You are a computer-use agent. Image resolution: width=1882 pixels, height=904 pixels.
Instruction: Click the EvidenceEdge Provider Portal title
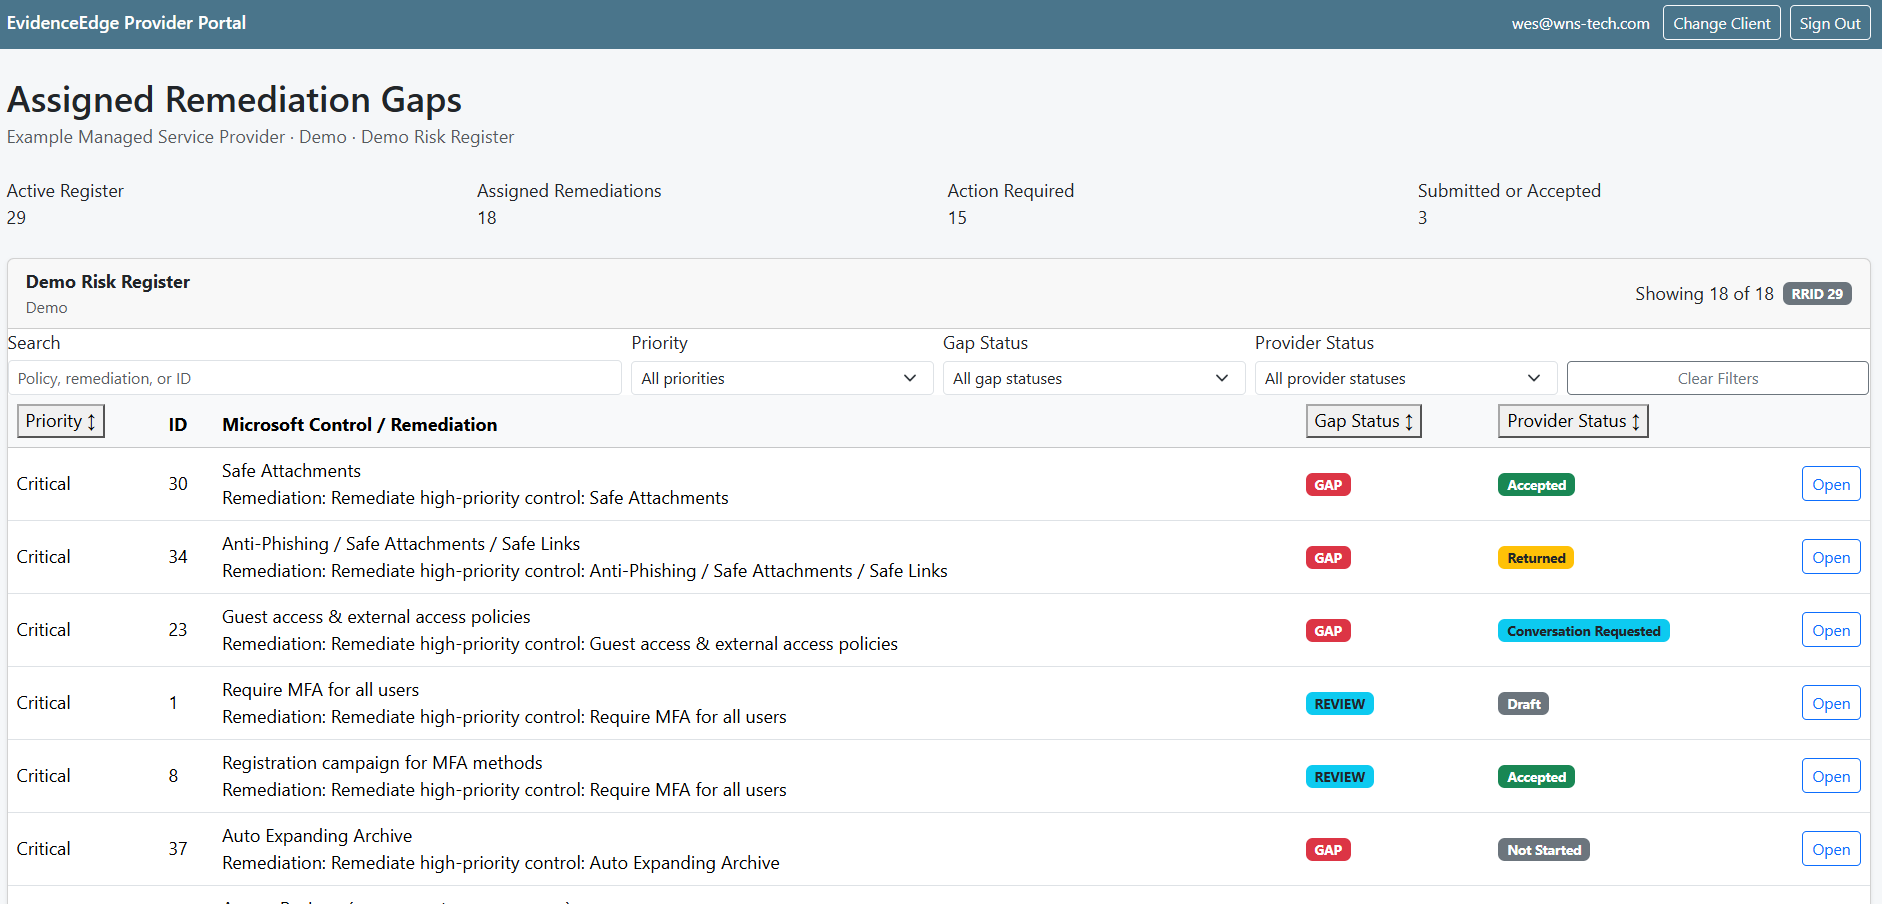click(x=126, y=23)
